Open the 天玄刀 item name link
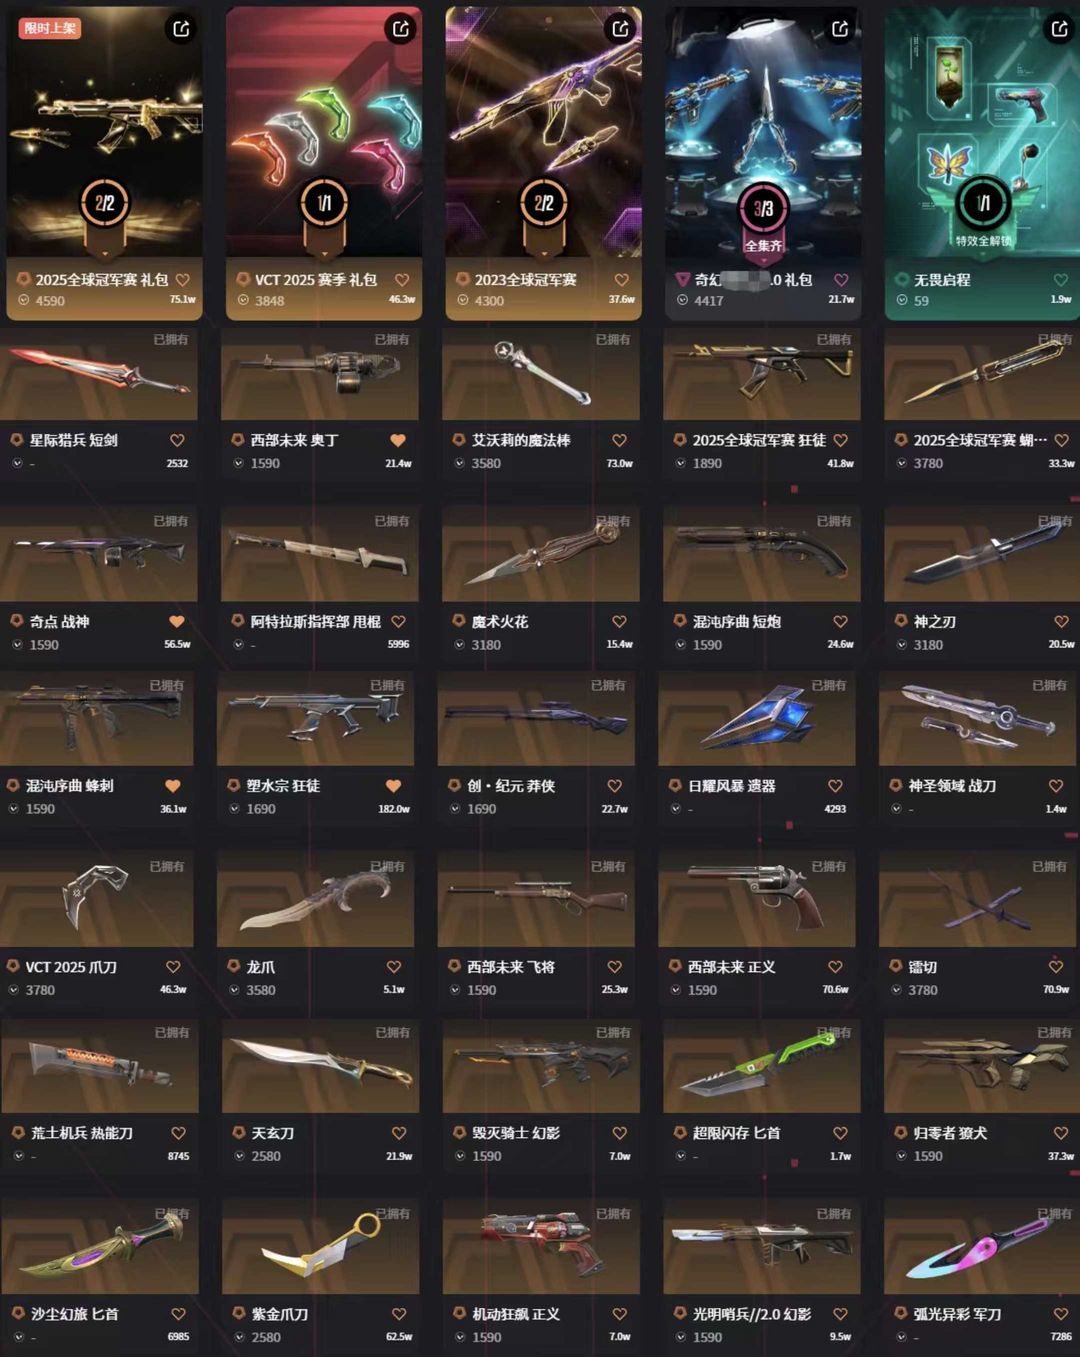Screen dimensions: 1080x1357 tap(272, 1133)
